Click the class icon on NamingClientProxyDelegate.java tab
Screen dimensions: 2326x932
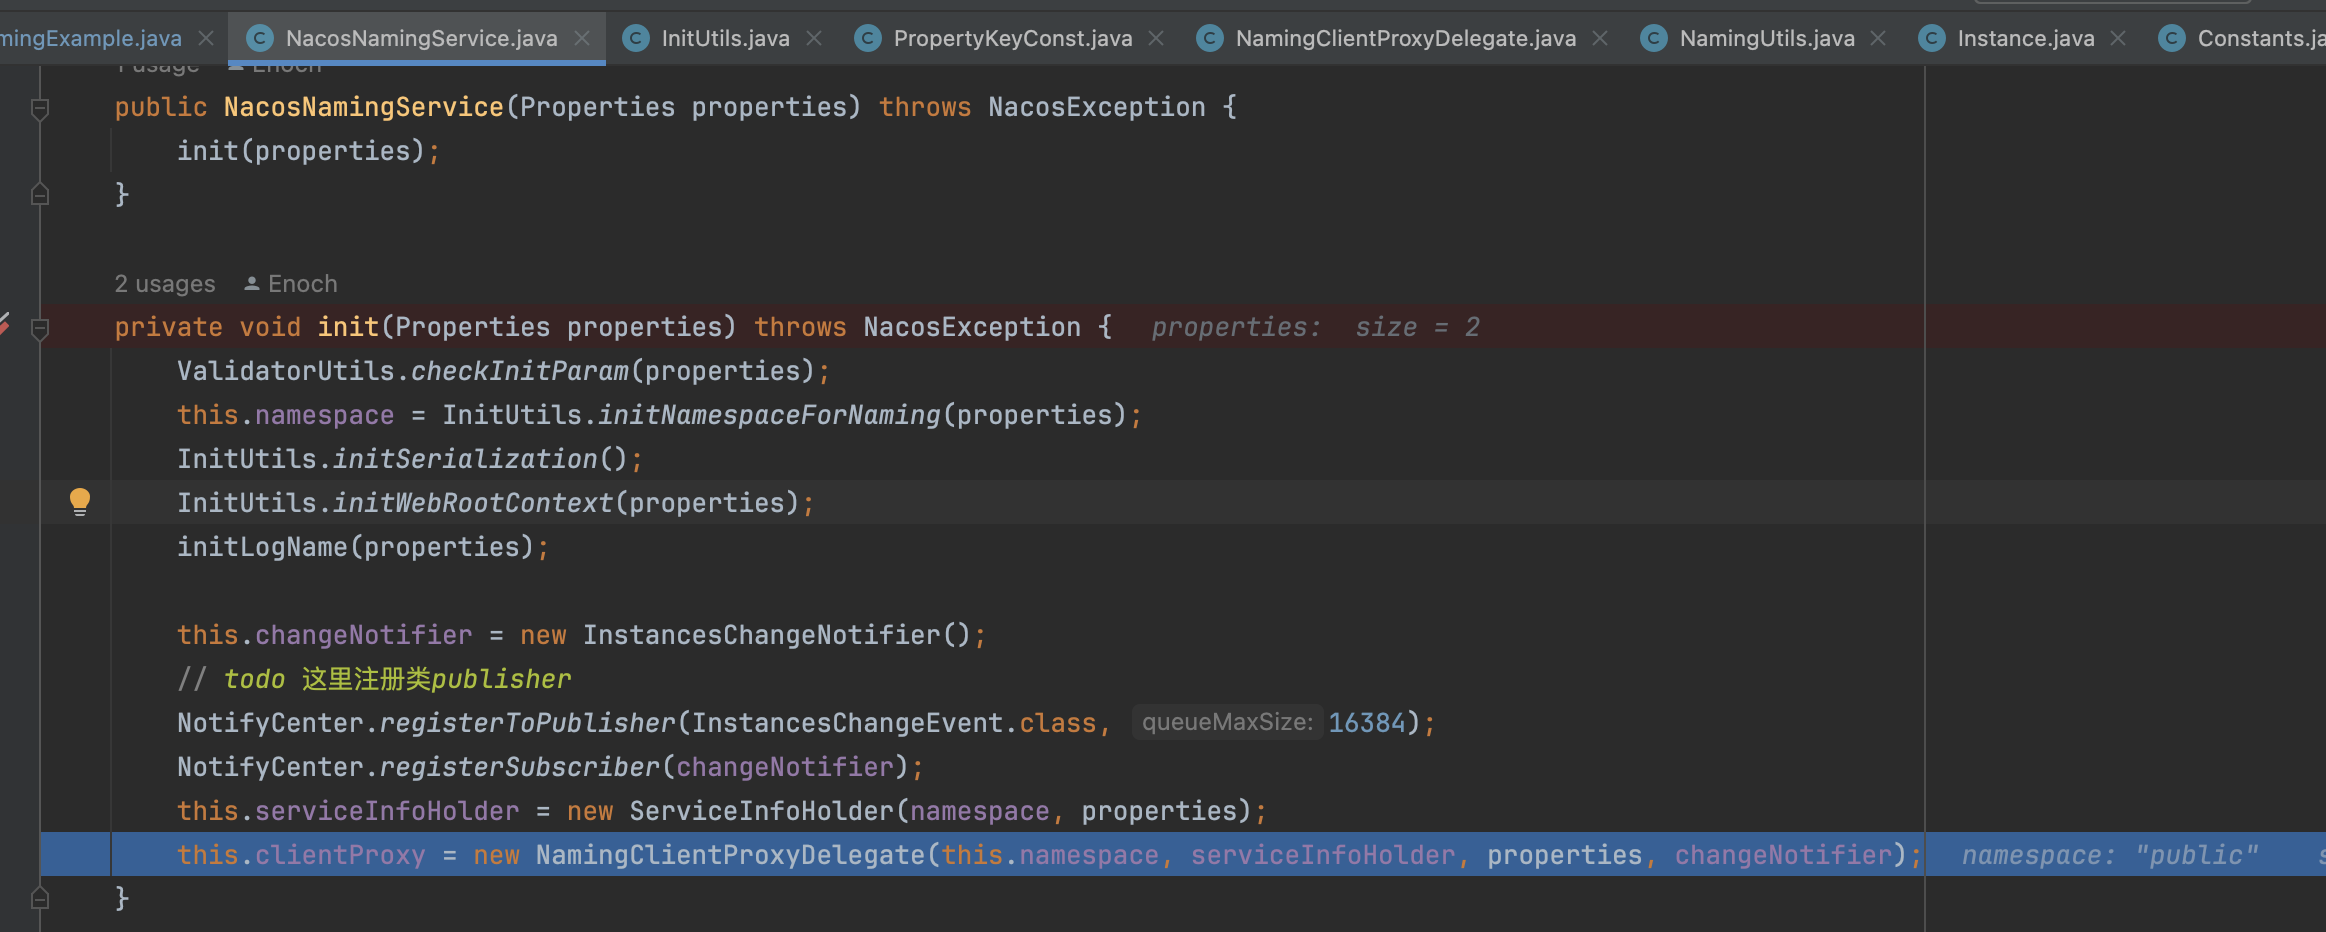(x=1210, y=38)
